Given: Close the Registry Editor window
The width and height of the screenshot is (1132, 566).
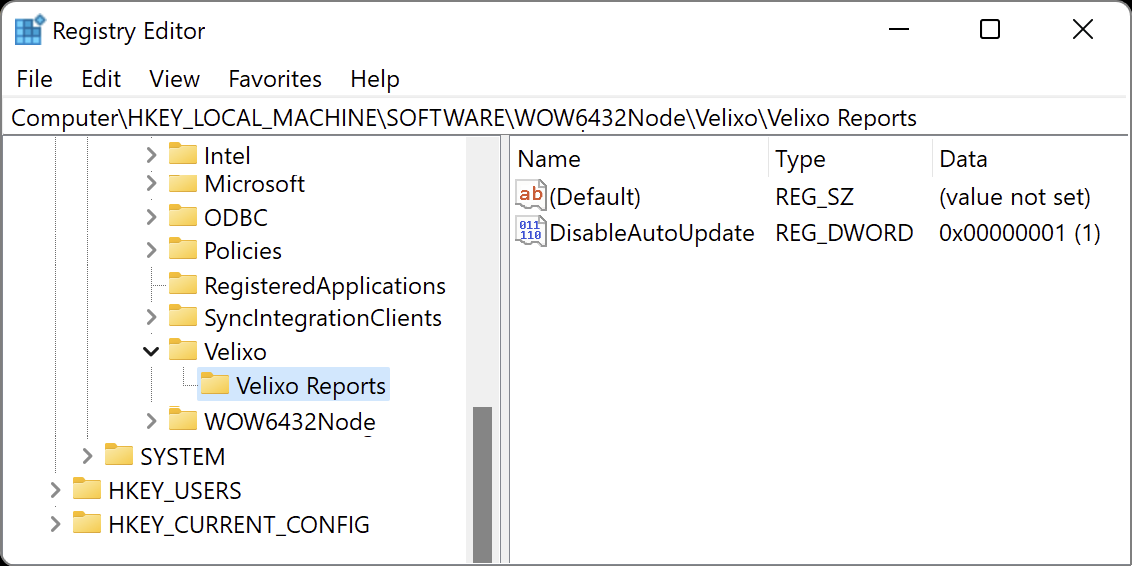Looking at the screenshot, I should coord(1083,30).
